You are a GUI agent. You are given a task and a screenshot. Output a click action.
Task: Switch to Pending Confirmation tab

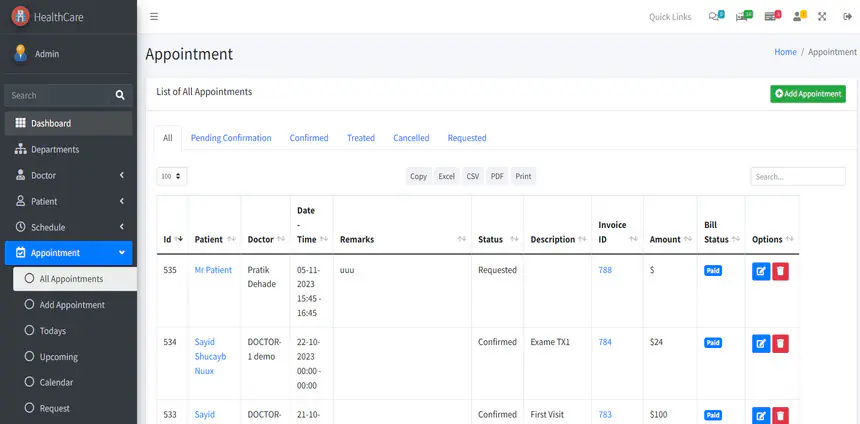[x=231, y=138]
